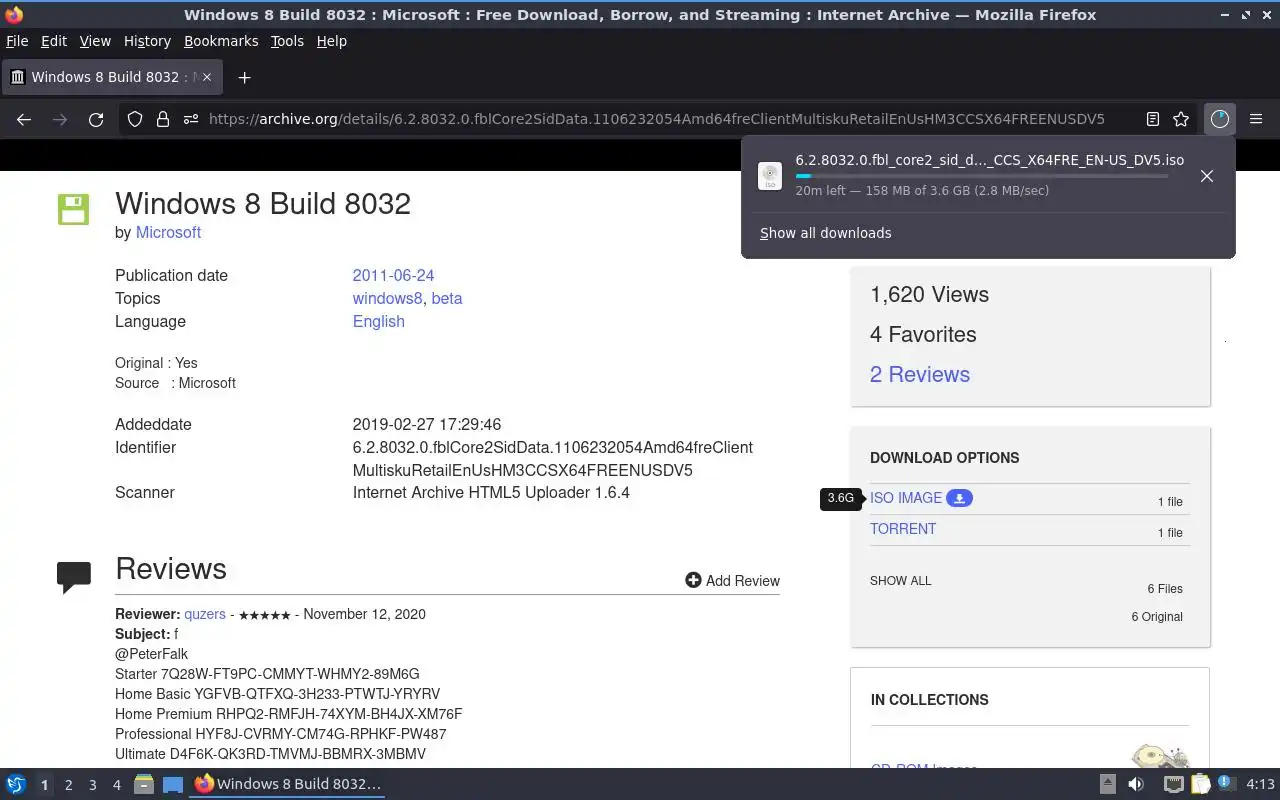This screenshot has height=800, width=1280.
Task: Open the tracking protection shield icon
Action: click(135, 119)
